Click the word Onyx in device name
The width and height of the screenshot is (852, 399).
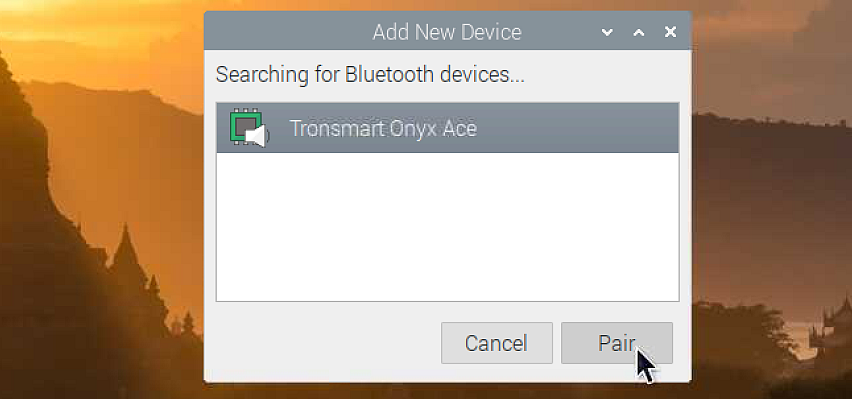414,129
